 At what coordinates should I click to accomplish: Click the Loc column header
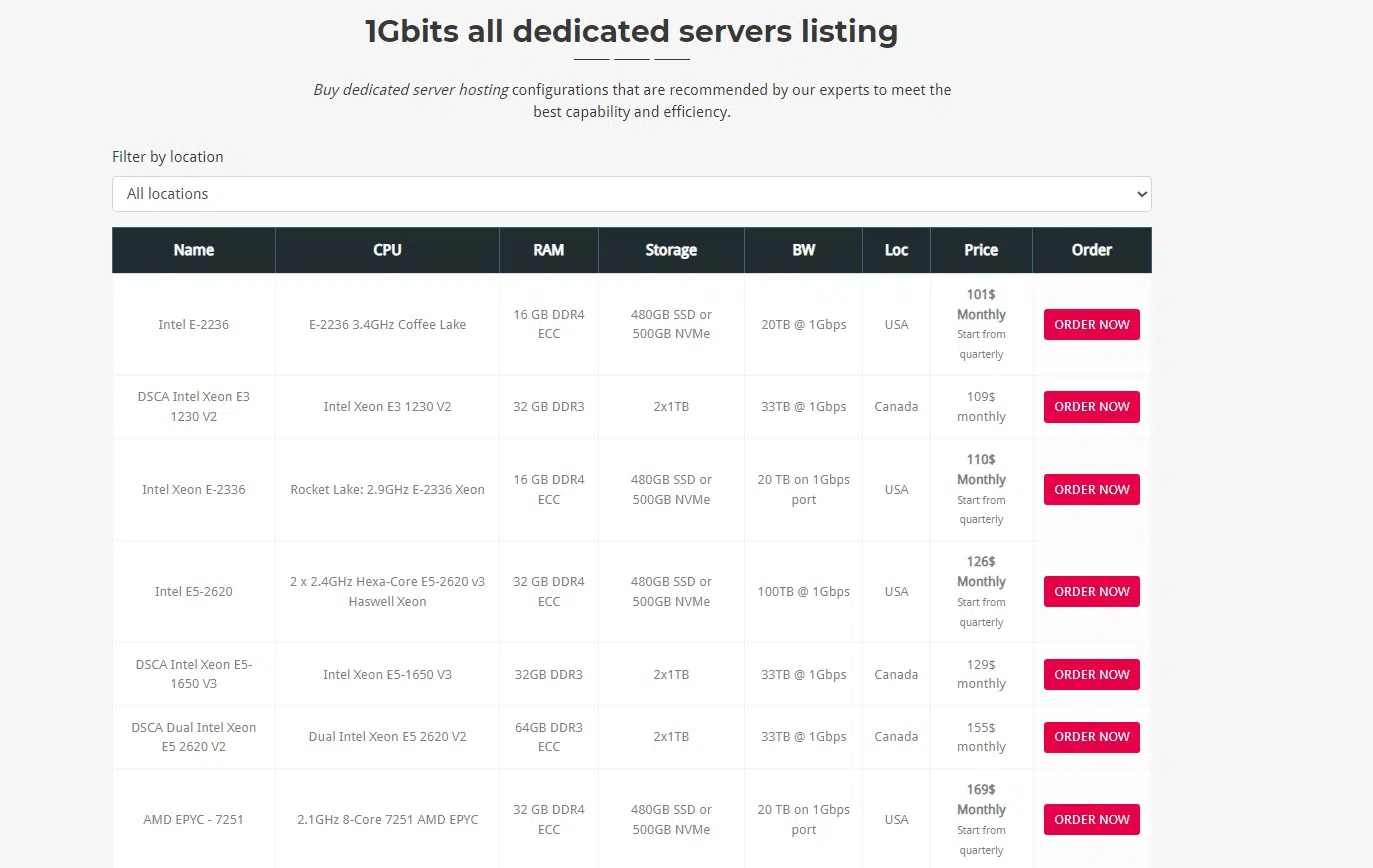896,250
